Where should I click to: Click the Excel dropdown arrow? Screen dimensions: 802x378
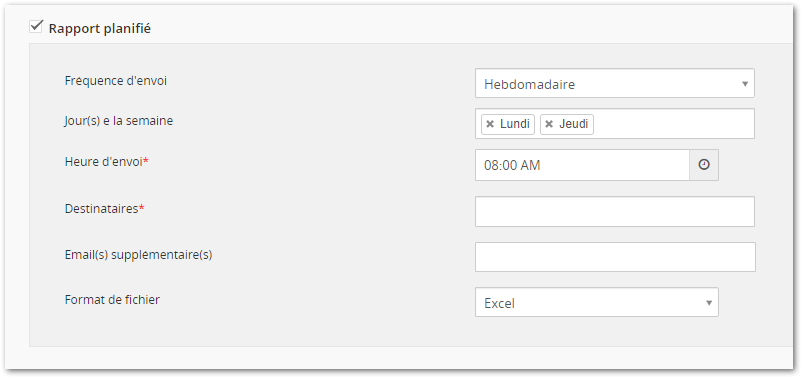709,303
